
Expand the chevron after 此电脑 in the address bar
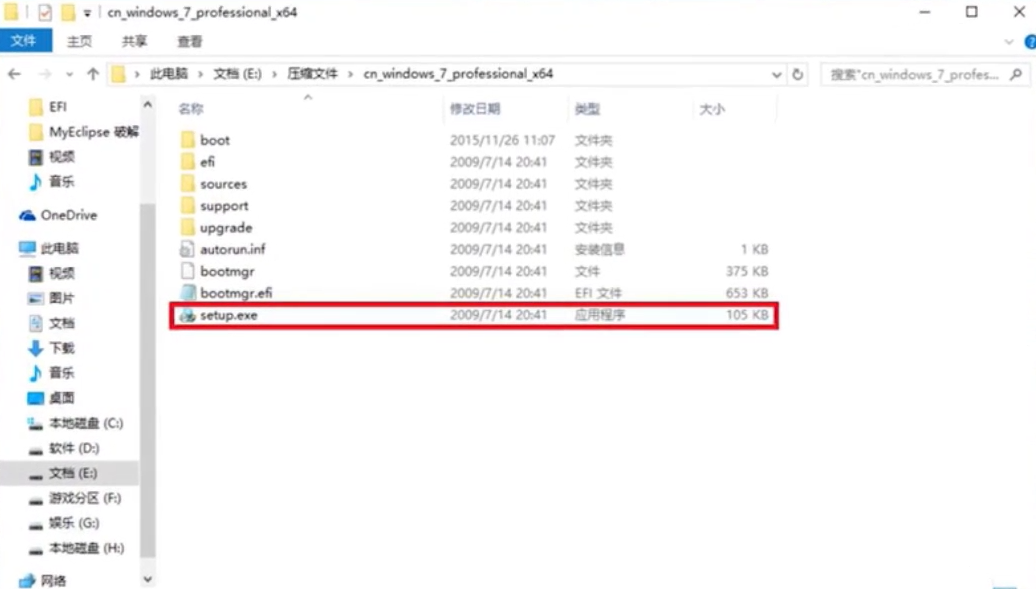point(200,74)
